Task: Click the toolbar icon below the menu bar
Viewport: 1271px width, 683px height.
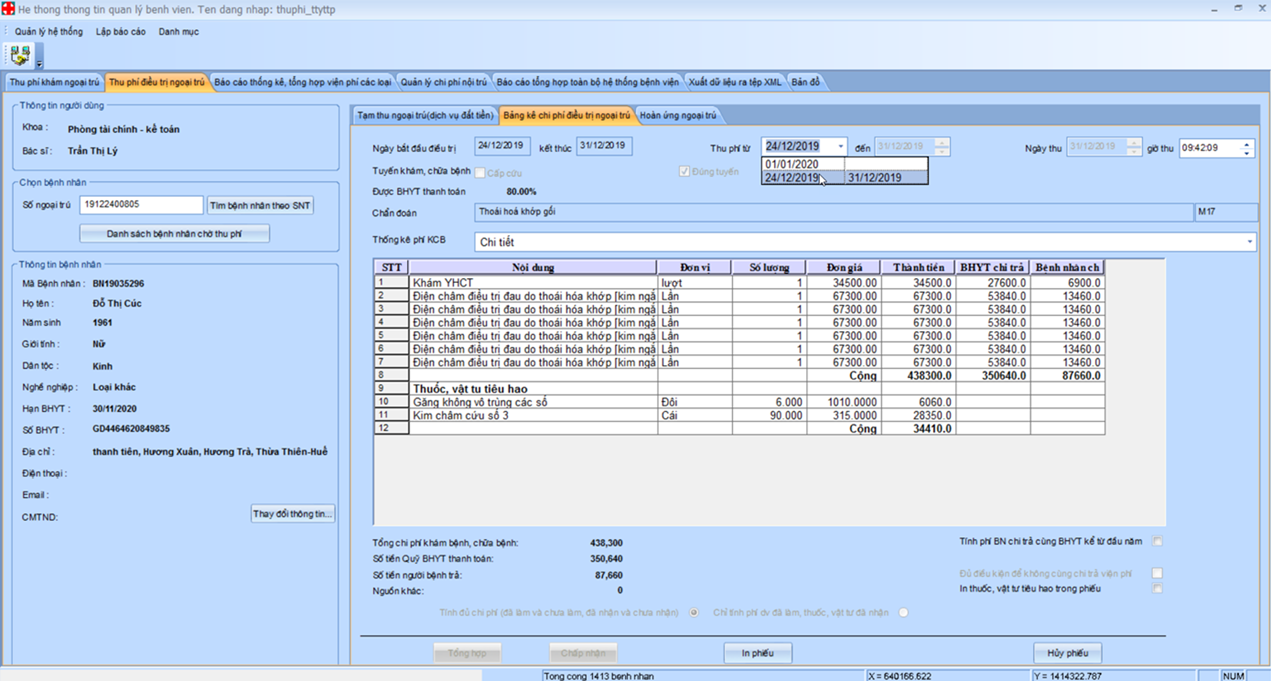Action: click(x=20, y=54)
